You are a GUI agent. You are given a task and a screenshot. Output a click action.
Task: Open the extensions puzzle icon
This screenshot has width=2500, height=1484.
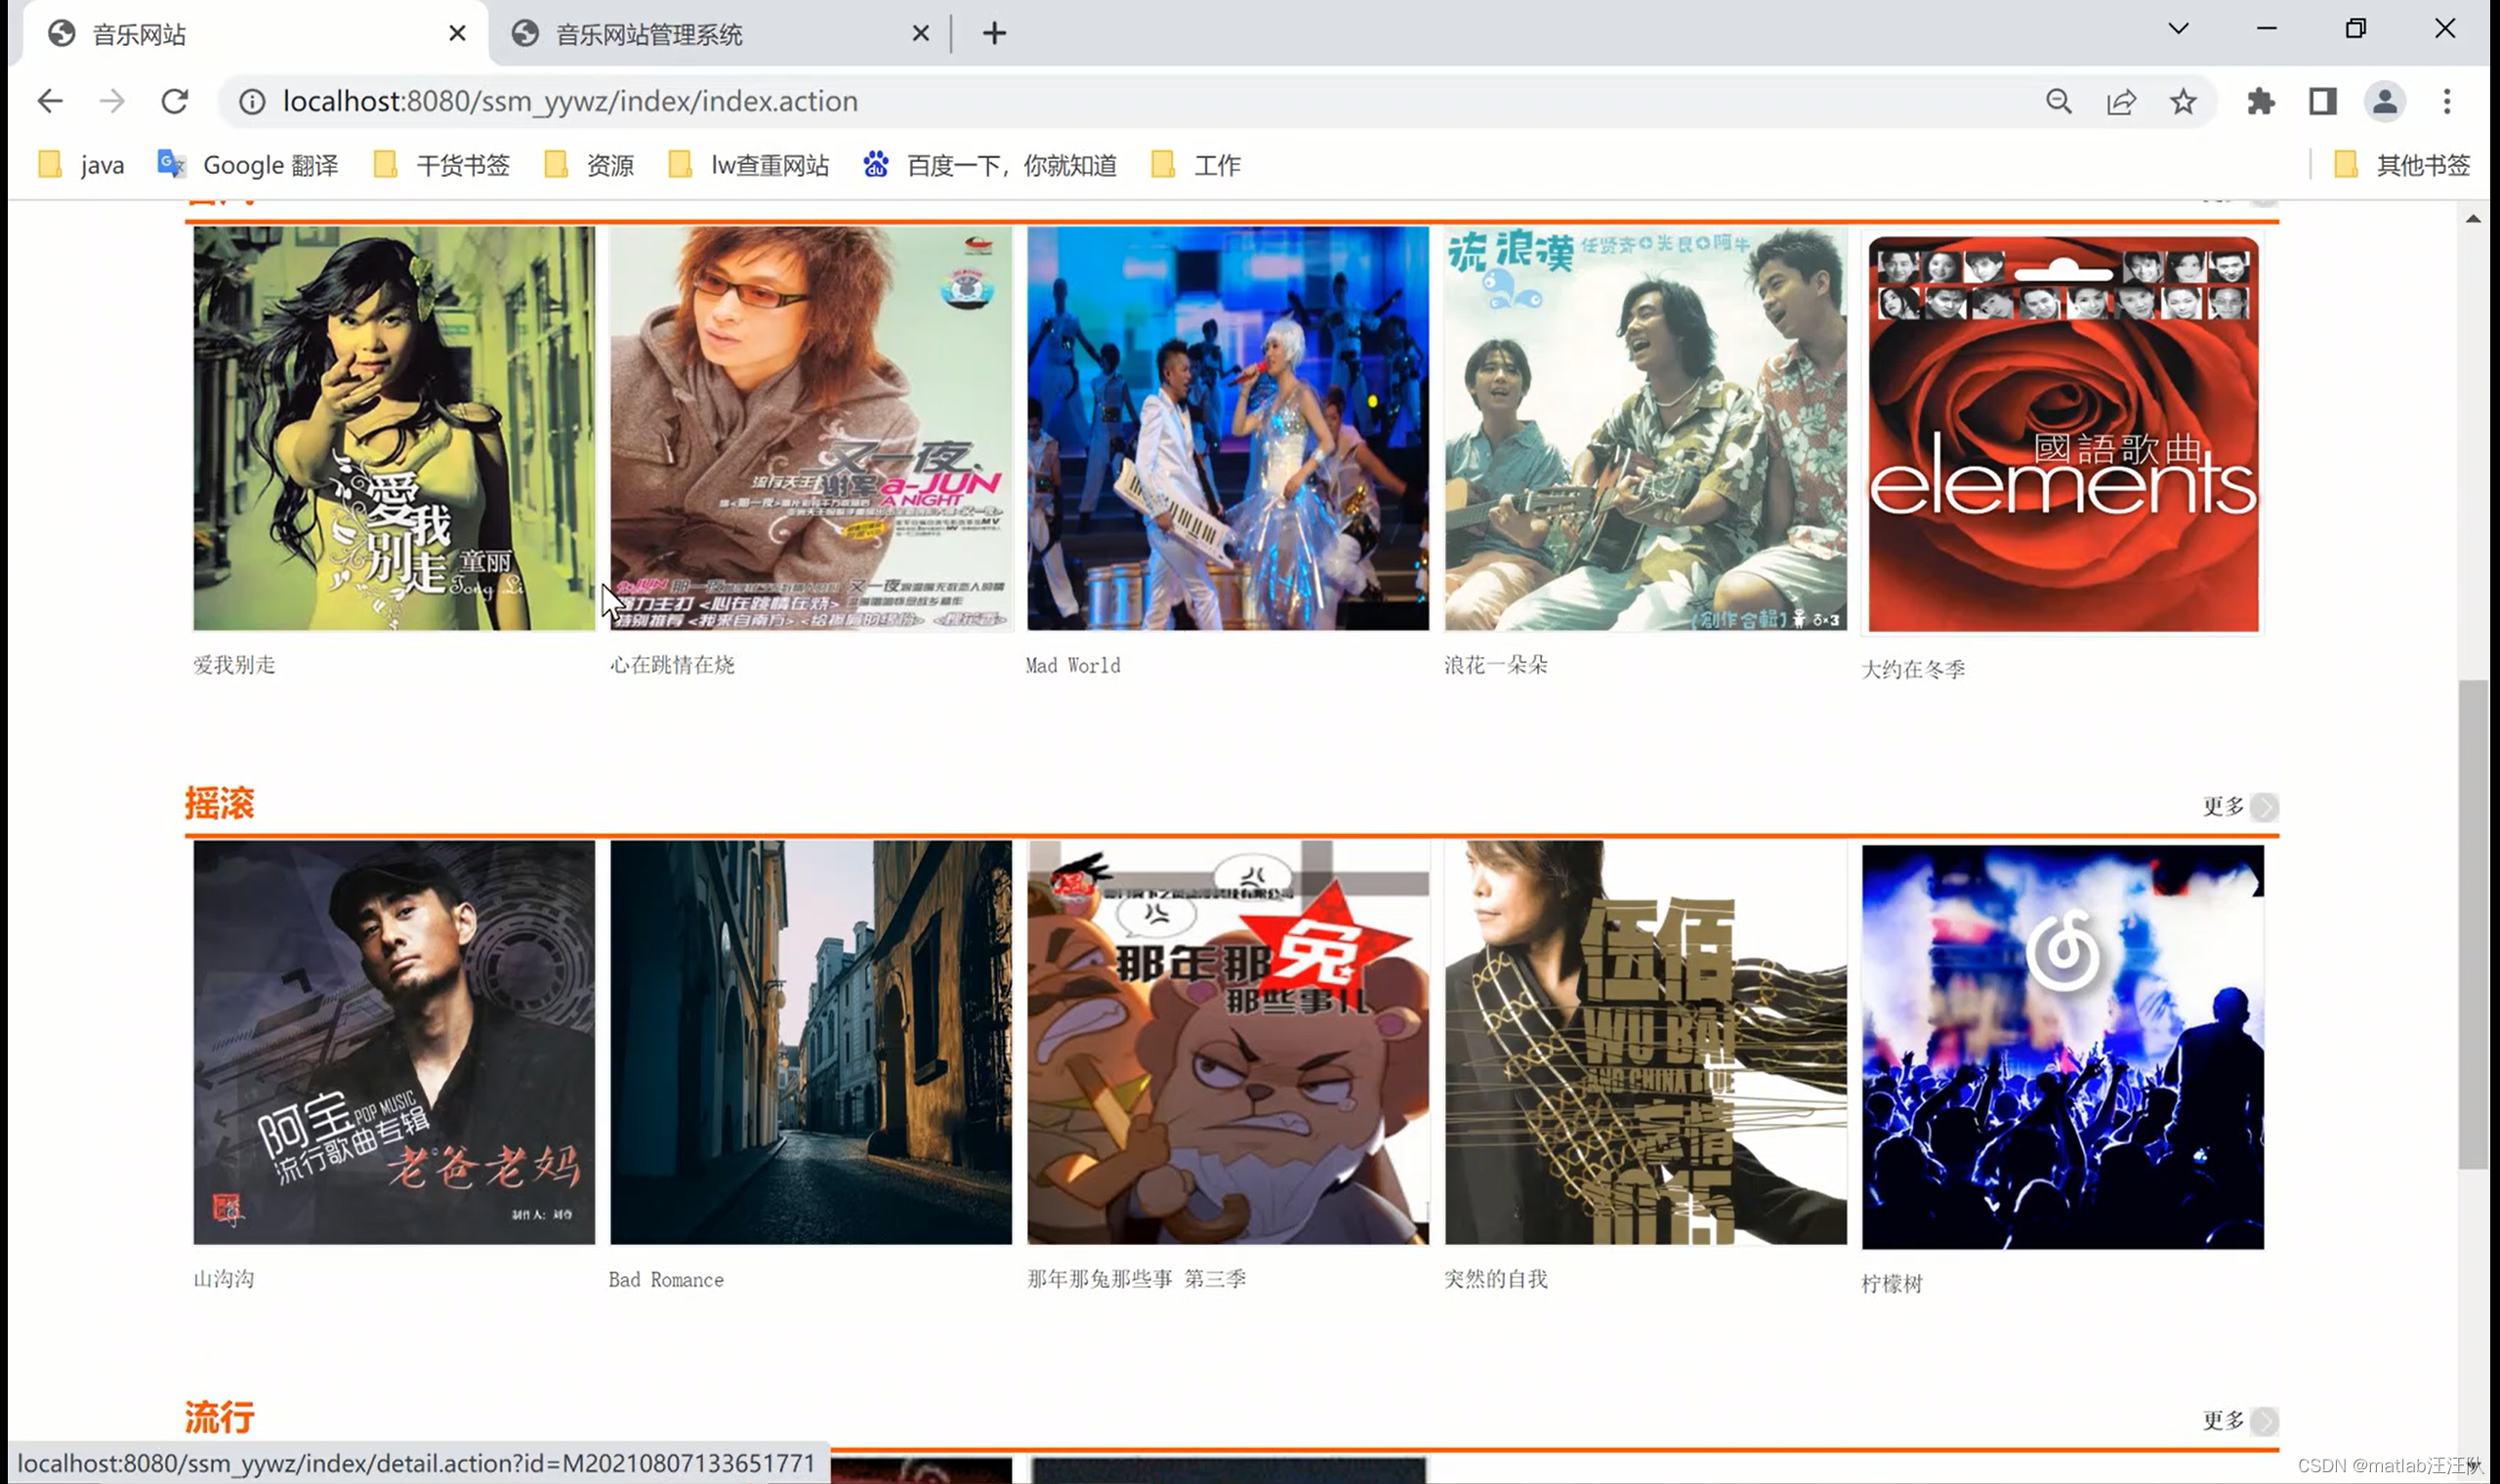2260,101
